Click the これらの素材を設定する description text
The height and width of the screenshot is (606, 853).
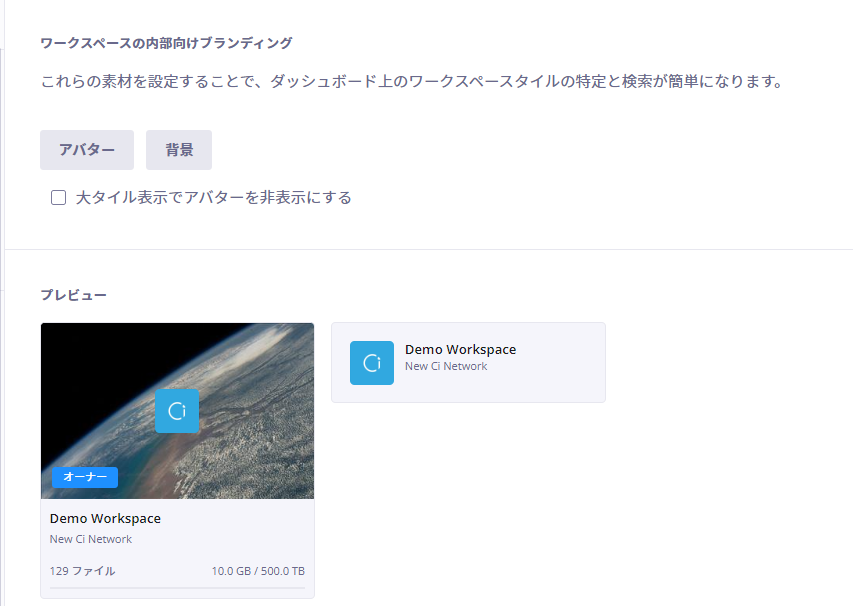click(x=412, y=82)
